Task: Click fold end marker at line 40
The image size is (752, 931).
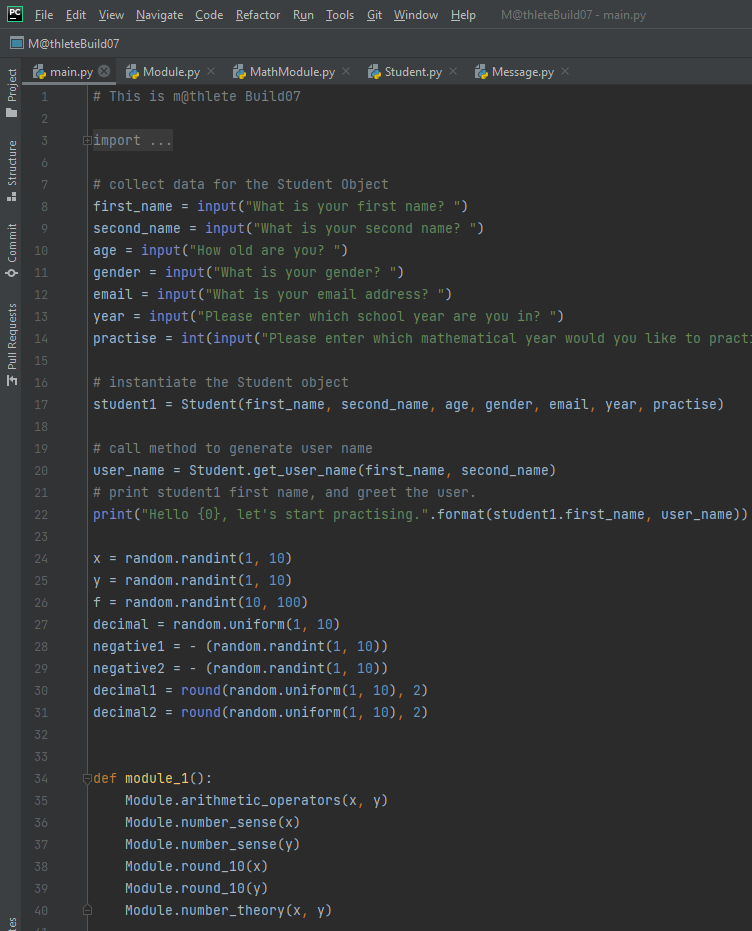Action: (87, 910)
